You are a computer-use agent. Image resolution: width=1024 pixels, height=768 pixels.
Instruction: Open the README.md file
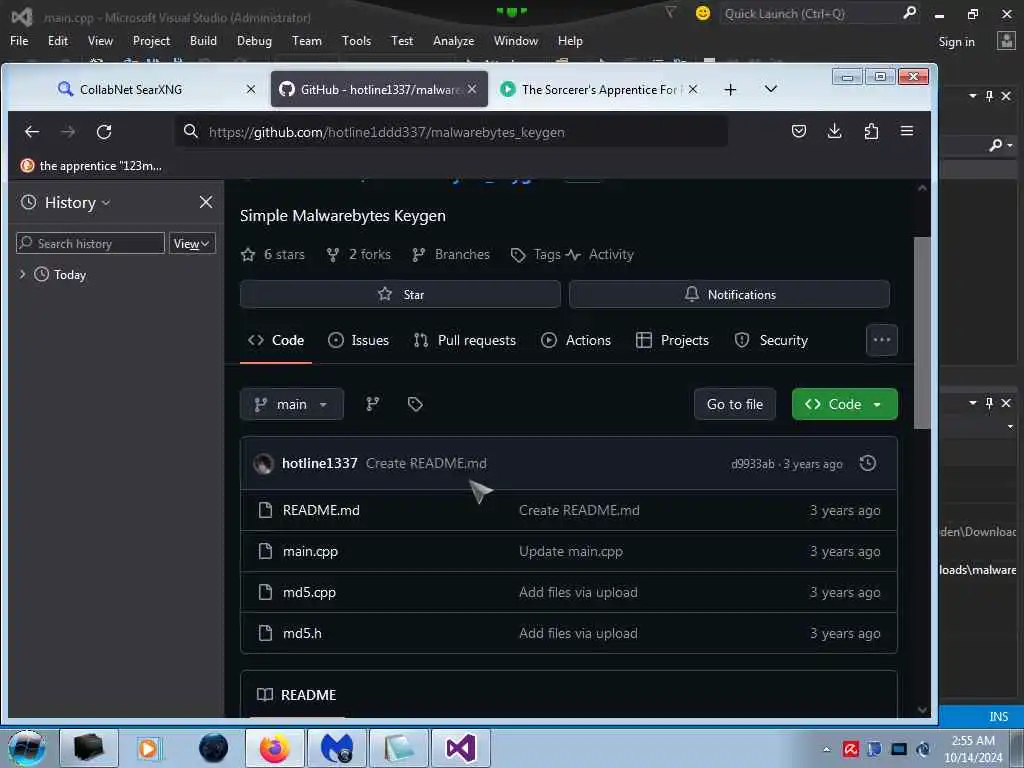[321, 510]
